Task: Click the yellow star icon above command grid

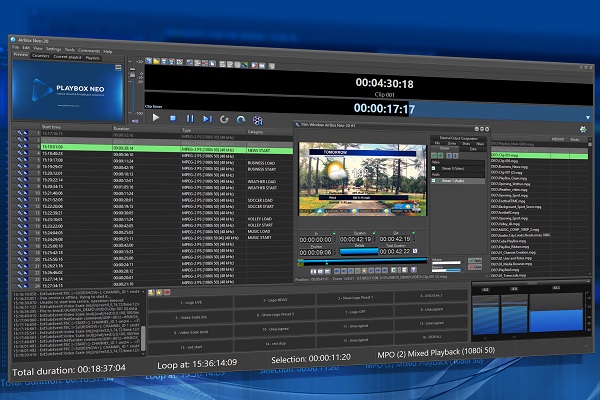Action: tap(159, 292)
